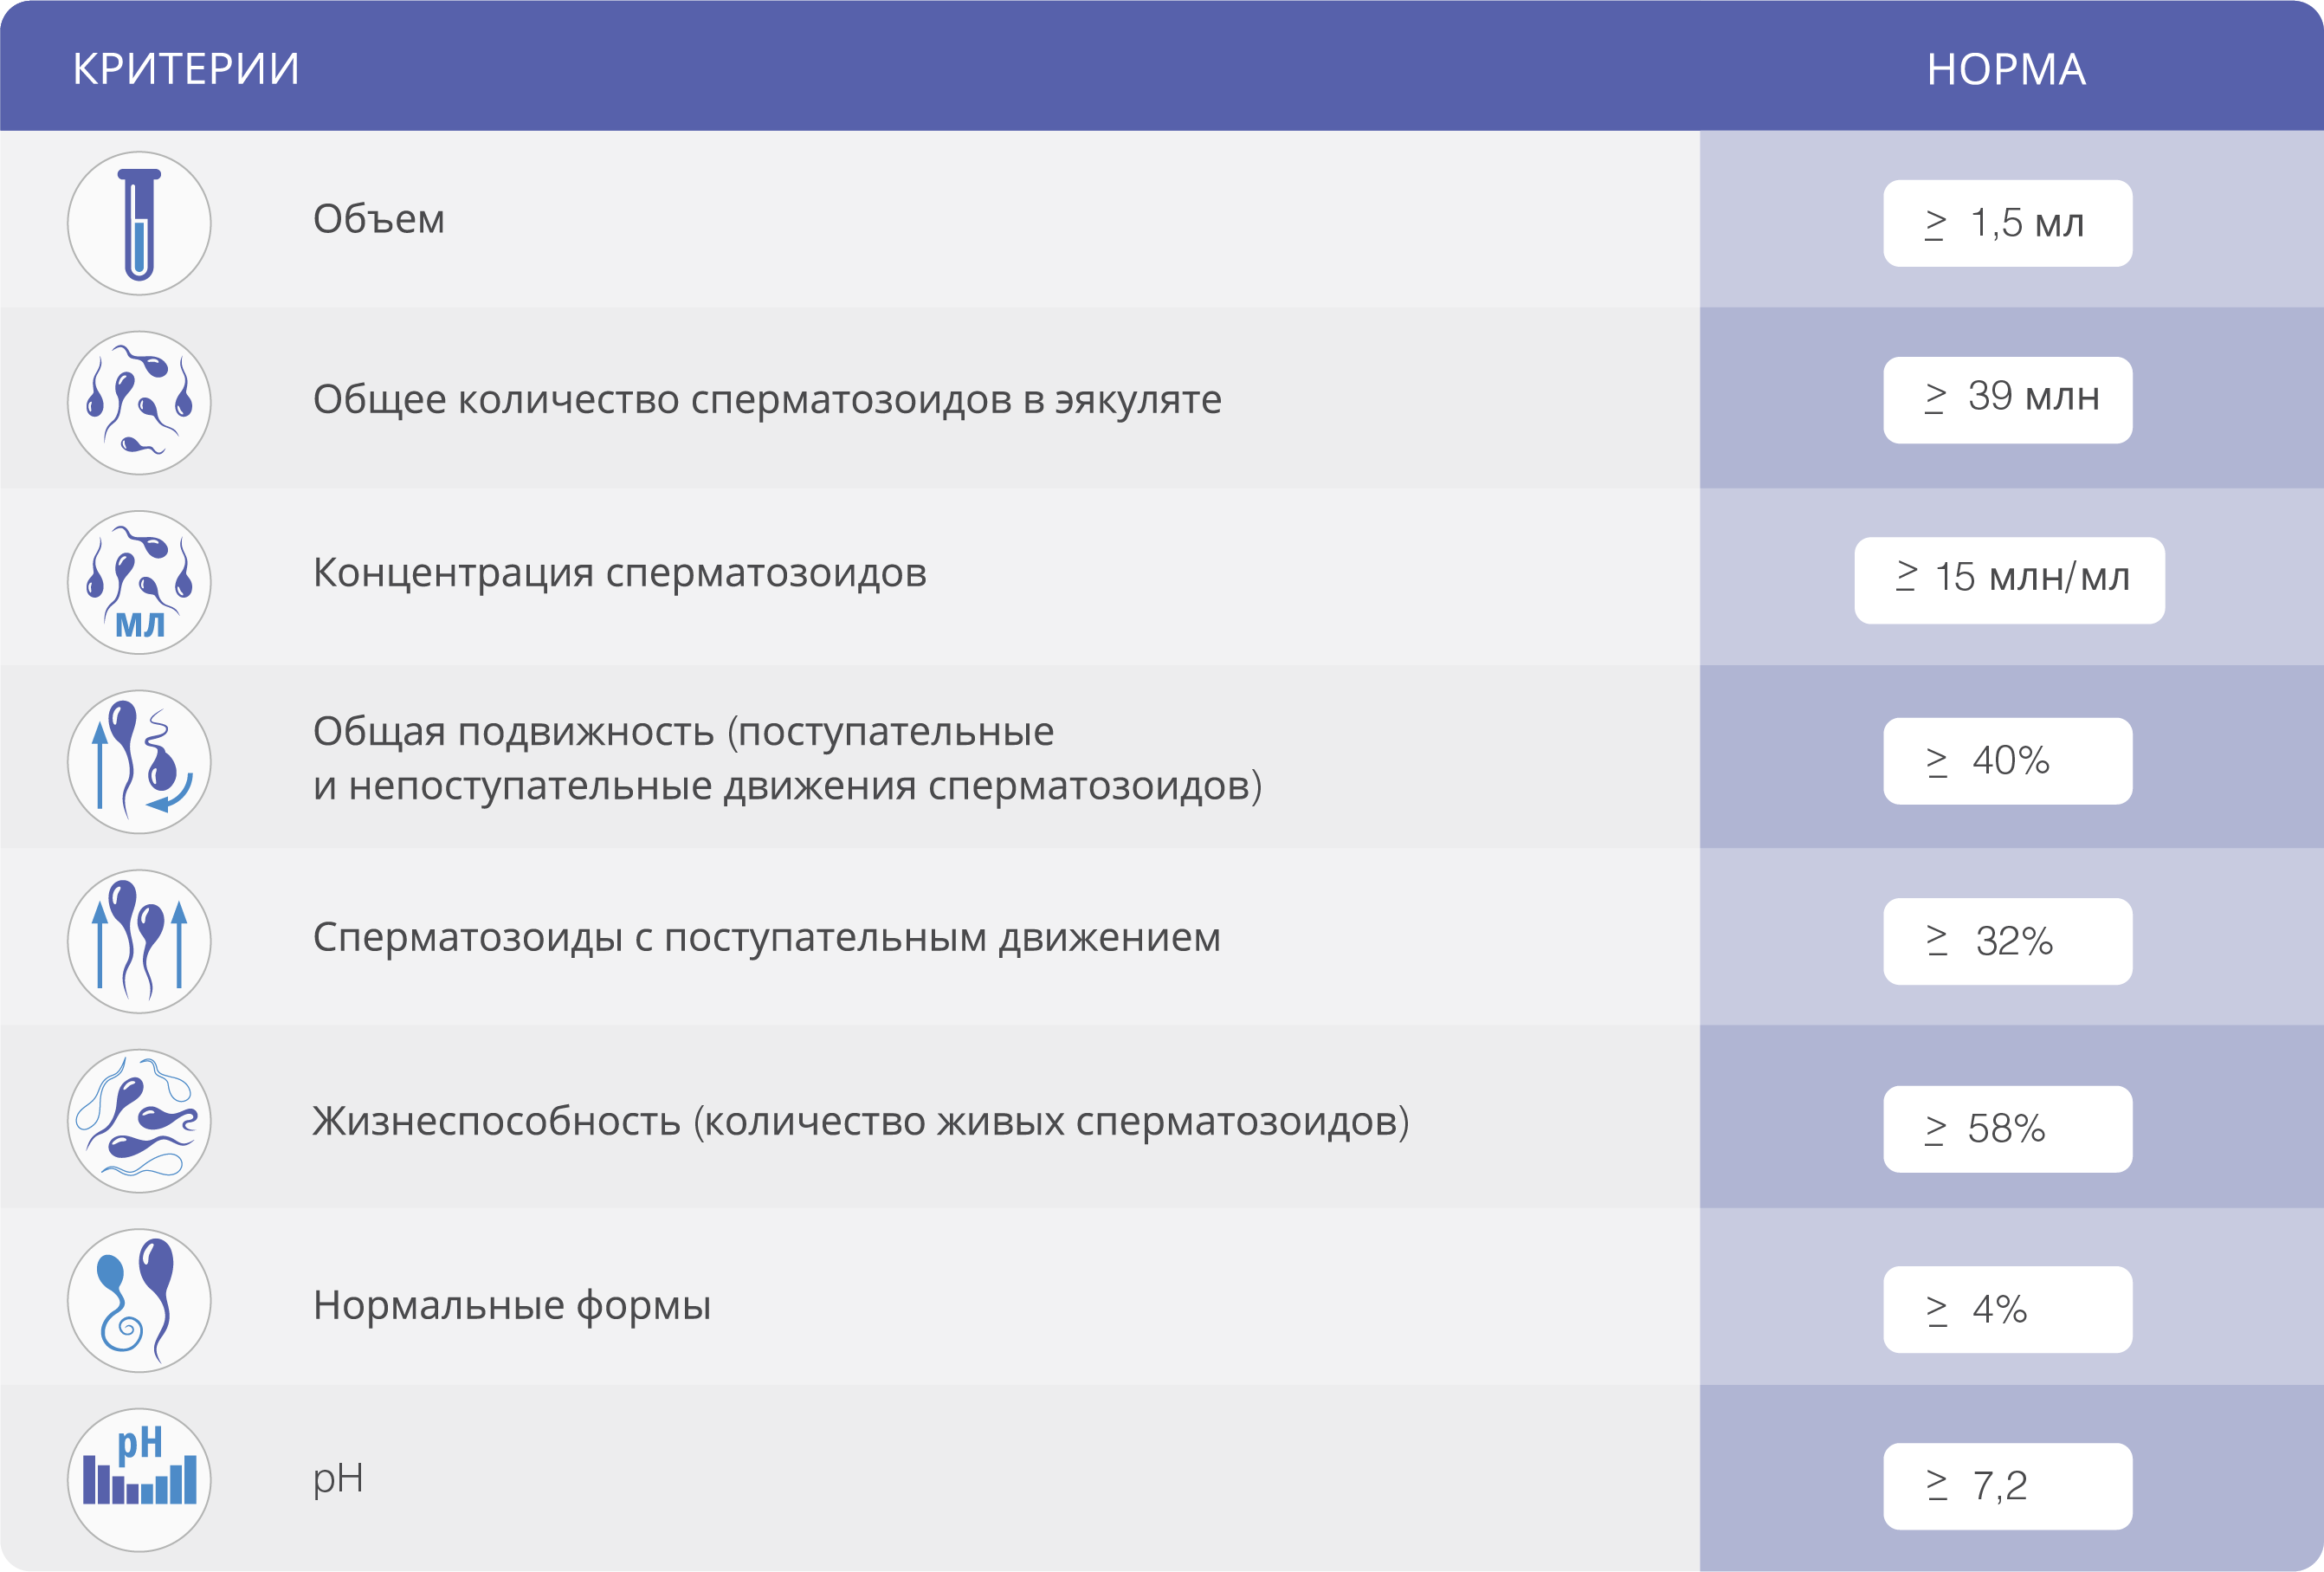Select text Жизнеспособность (количество живых сперматозоидов)

tap(861, 1121)
